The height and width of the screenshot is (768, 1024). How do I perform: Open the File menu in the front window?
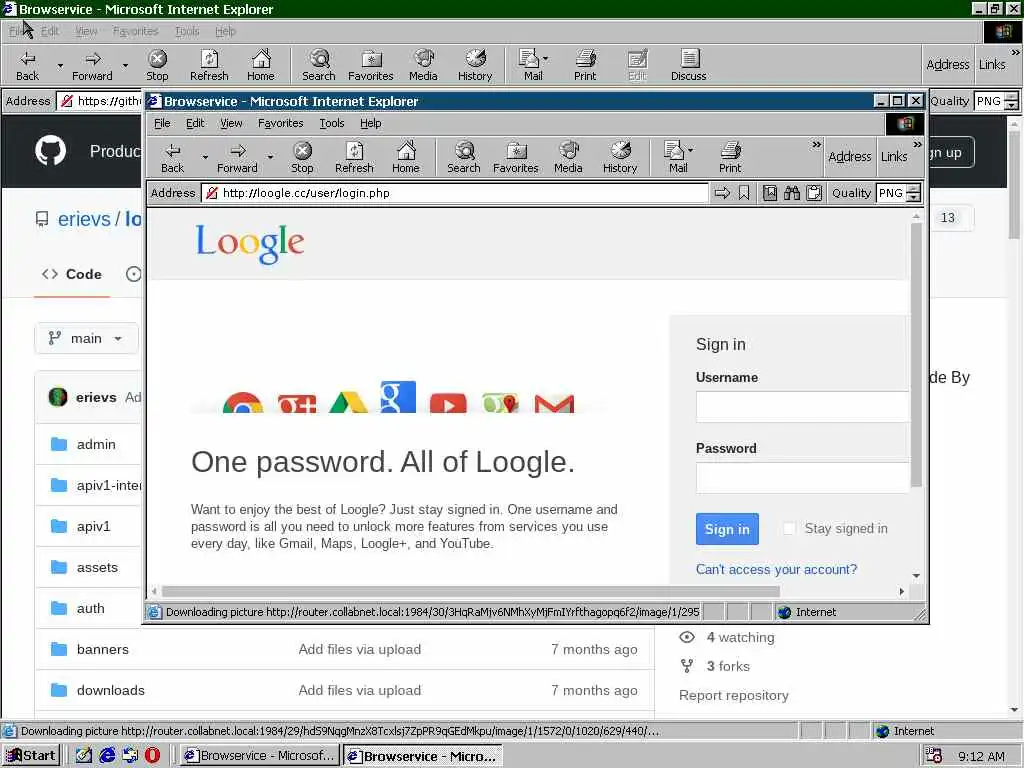[x=162, y=123]
